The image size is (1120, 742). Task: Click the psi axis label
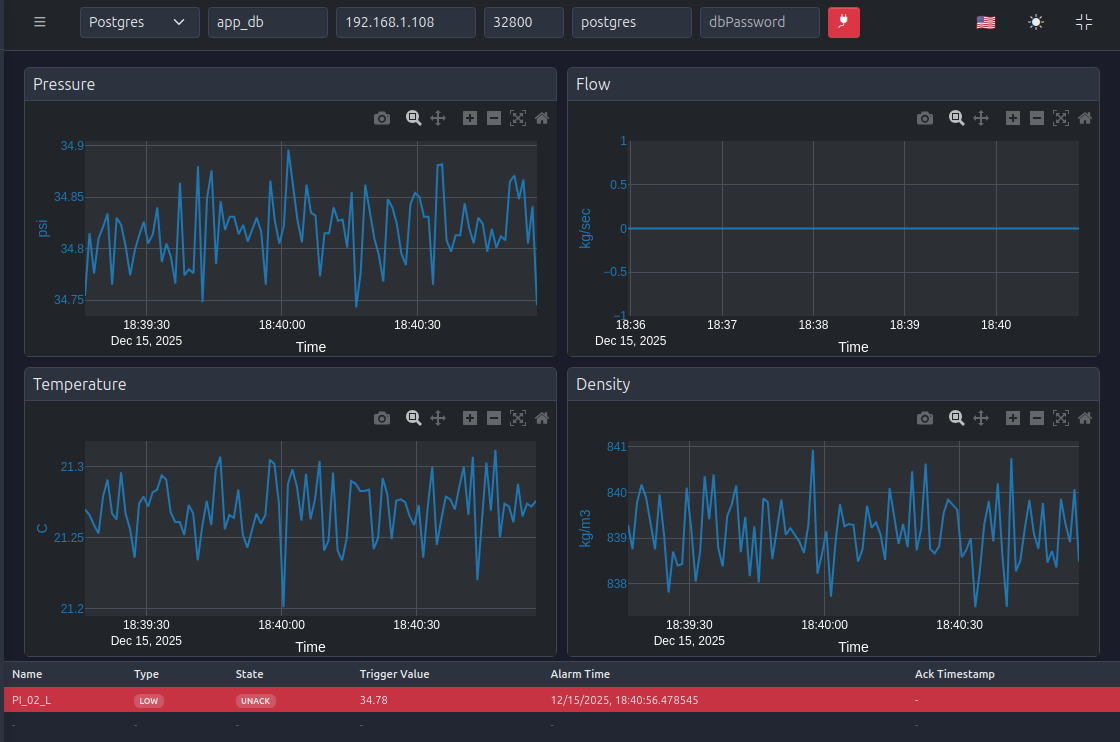point(43,229)
